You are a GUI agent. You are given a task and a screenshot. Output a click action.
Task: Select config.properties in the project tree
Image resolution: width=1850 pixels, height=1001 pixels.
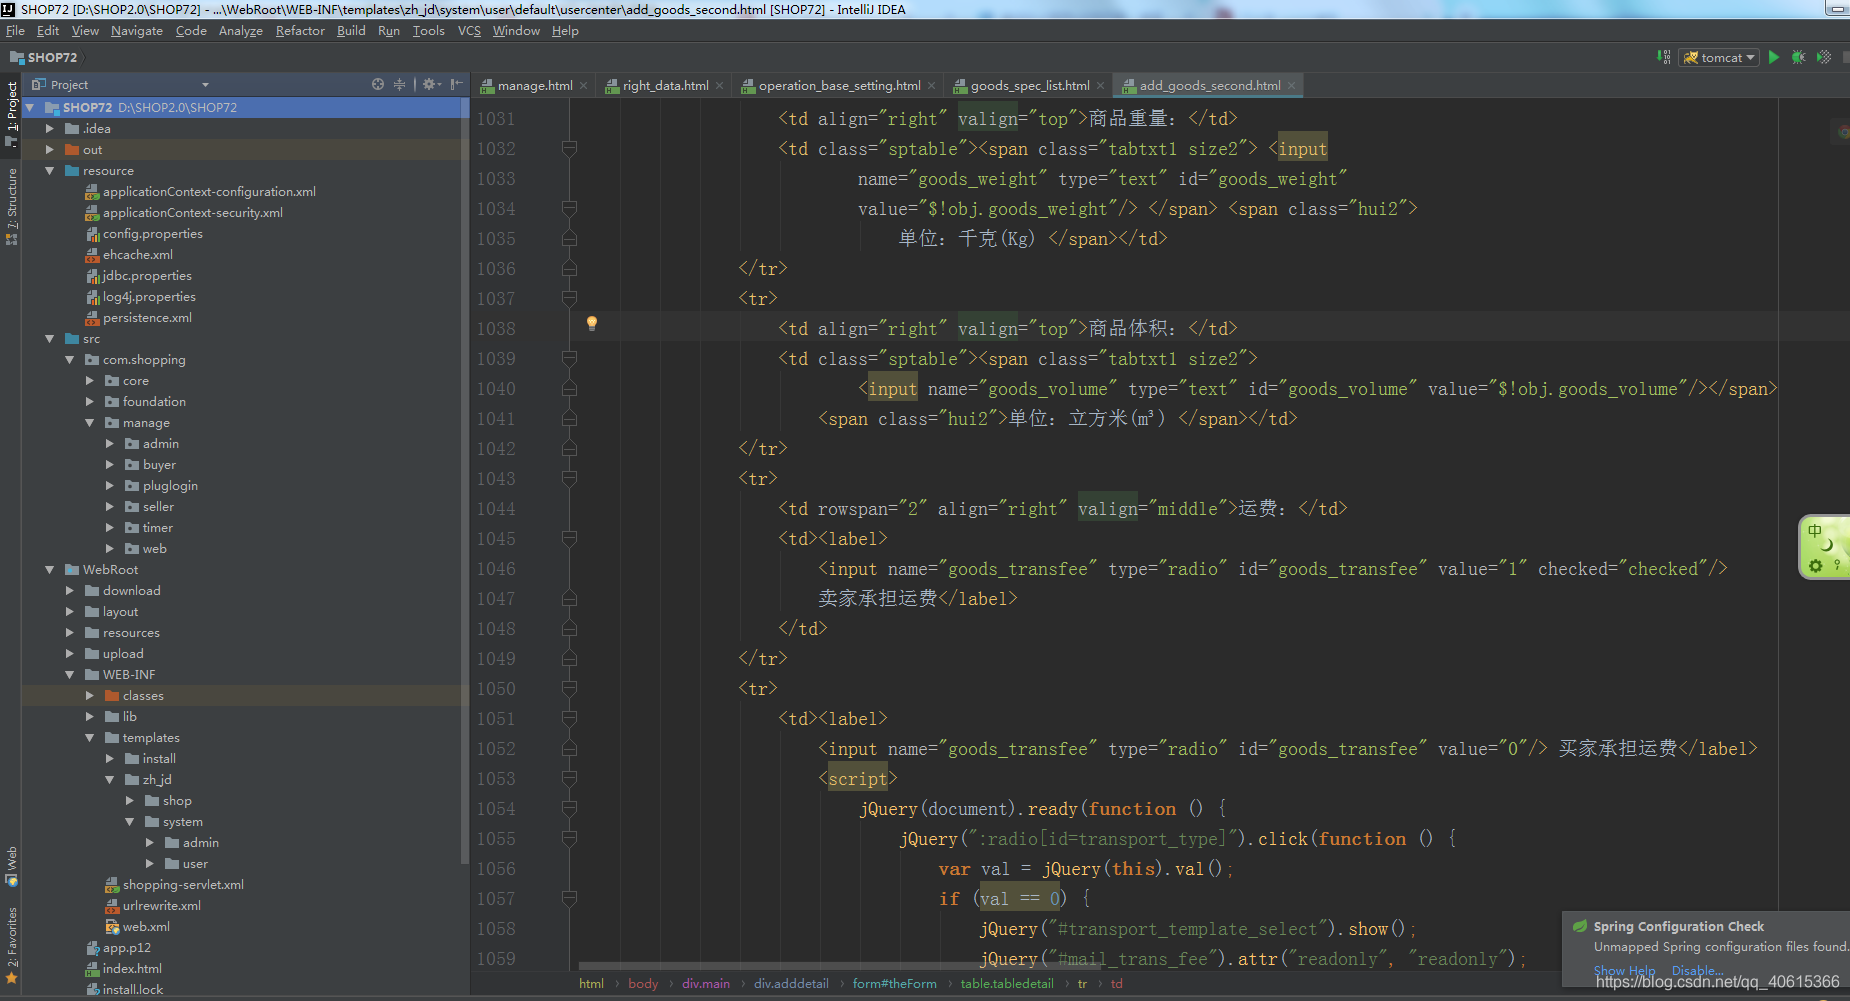[x=153, y=233]
